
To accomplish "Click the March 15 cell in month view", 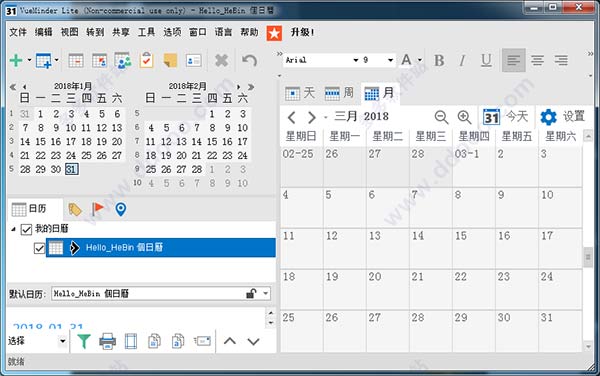I will pyautogui.click(x=473, y=248).
